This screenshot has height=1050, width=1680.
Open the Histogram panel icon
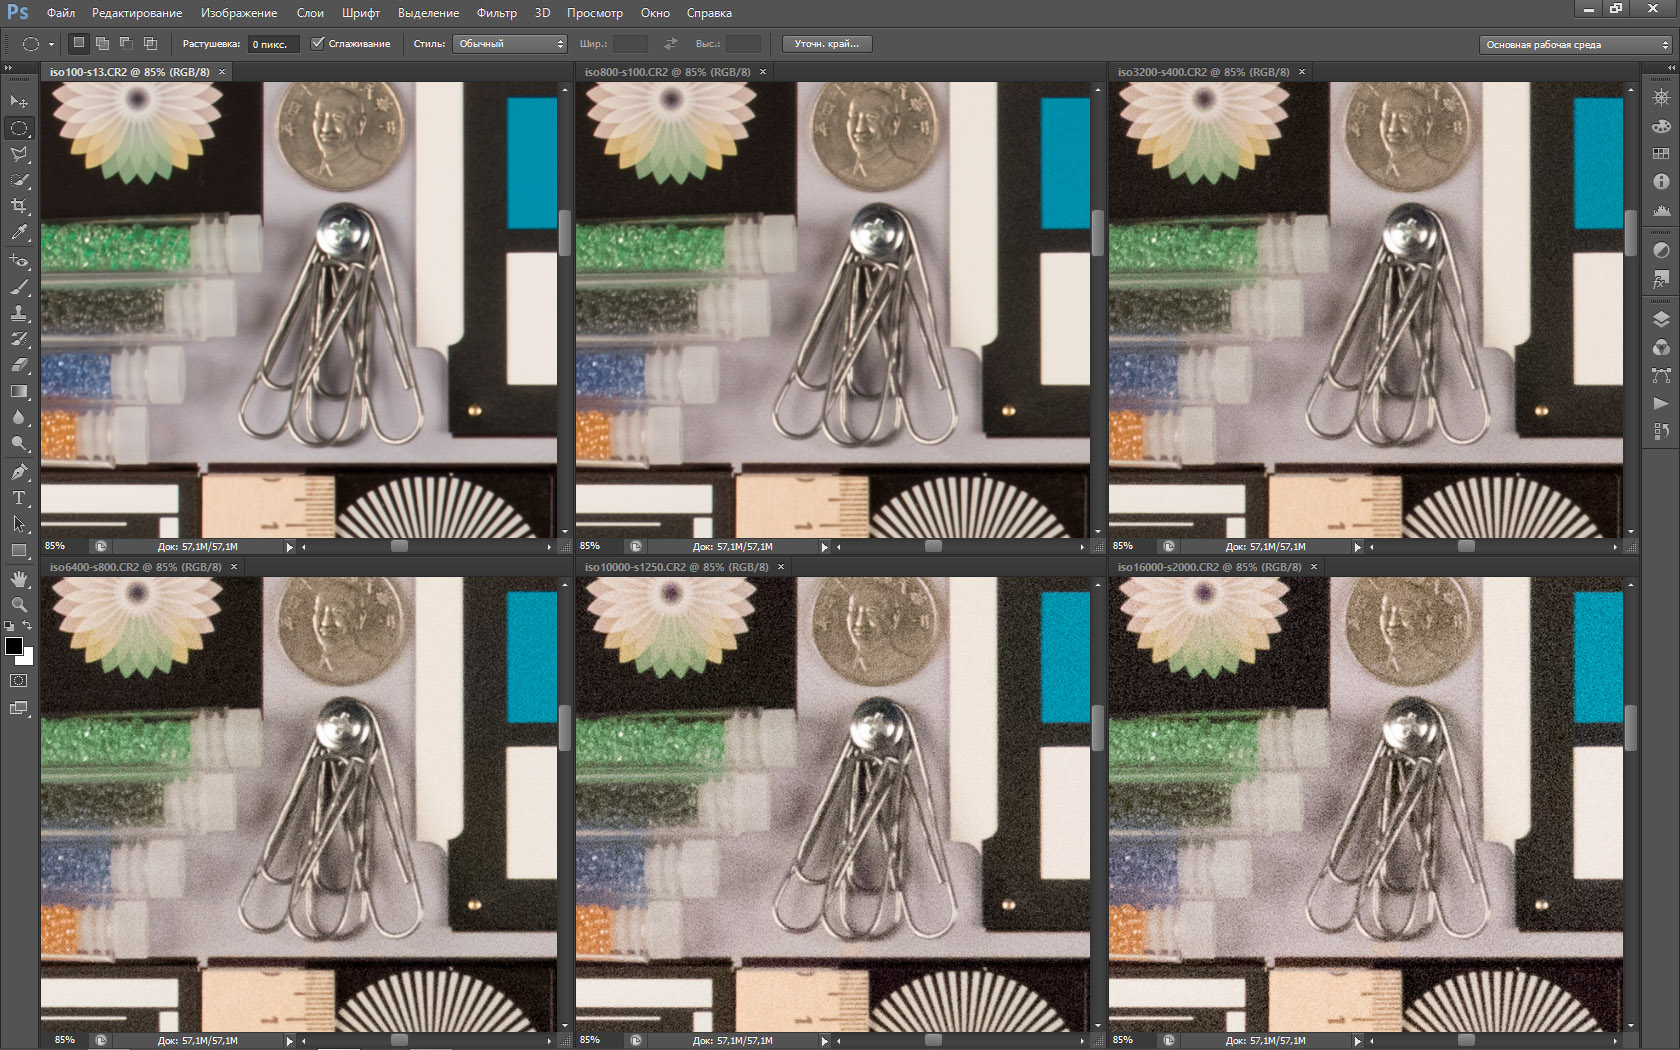click(x=1661, y=210)
